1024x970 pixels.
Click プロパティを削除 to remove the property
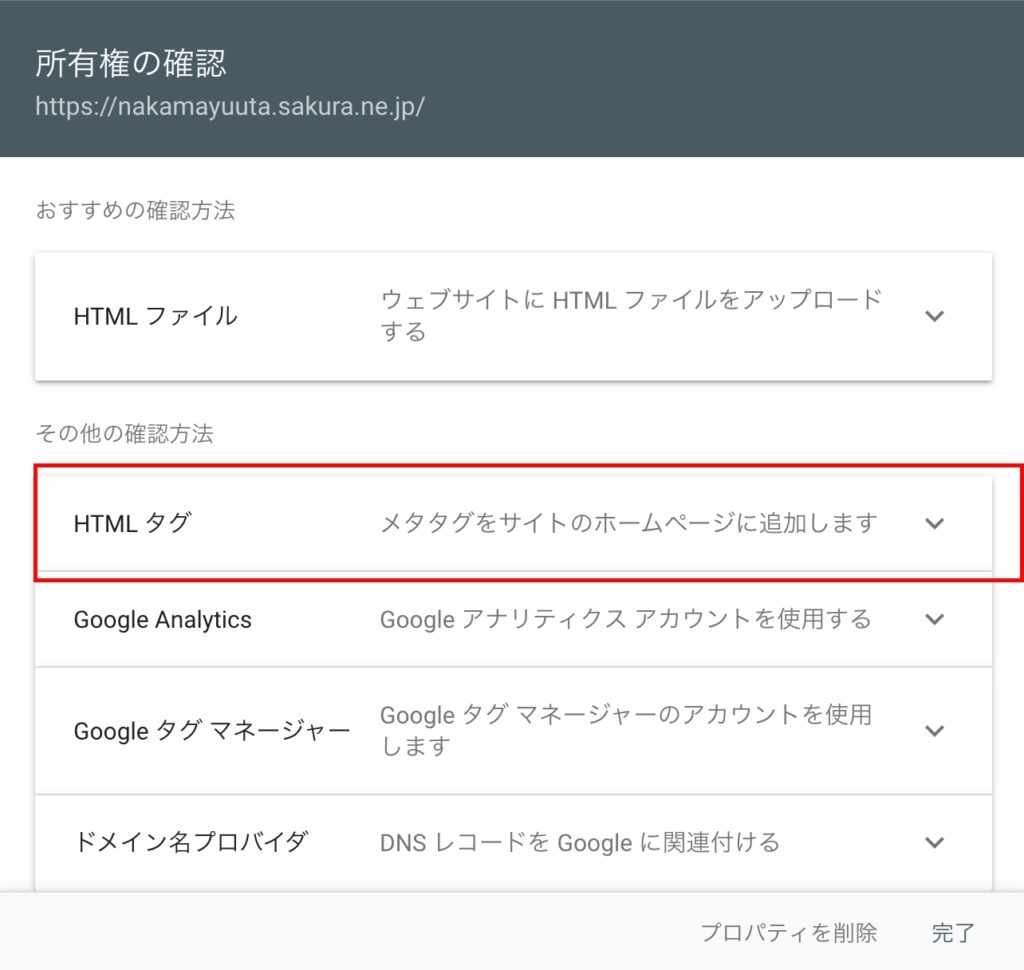click(788, 933)
